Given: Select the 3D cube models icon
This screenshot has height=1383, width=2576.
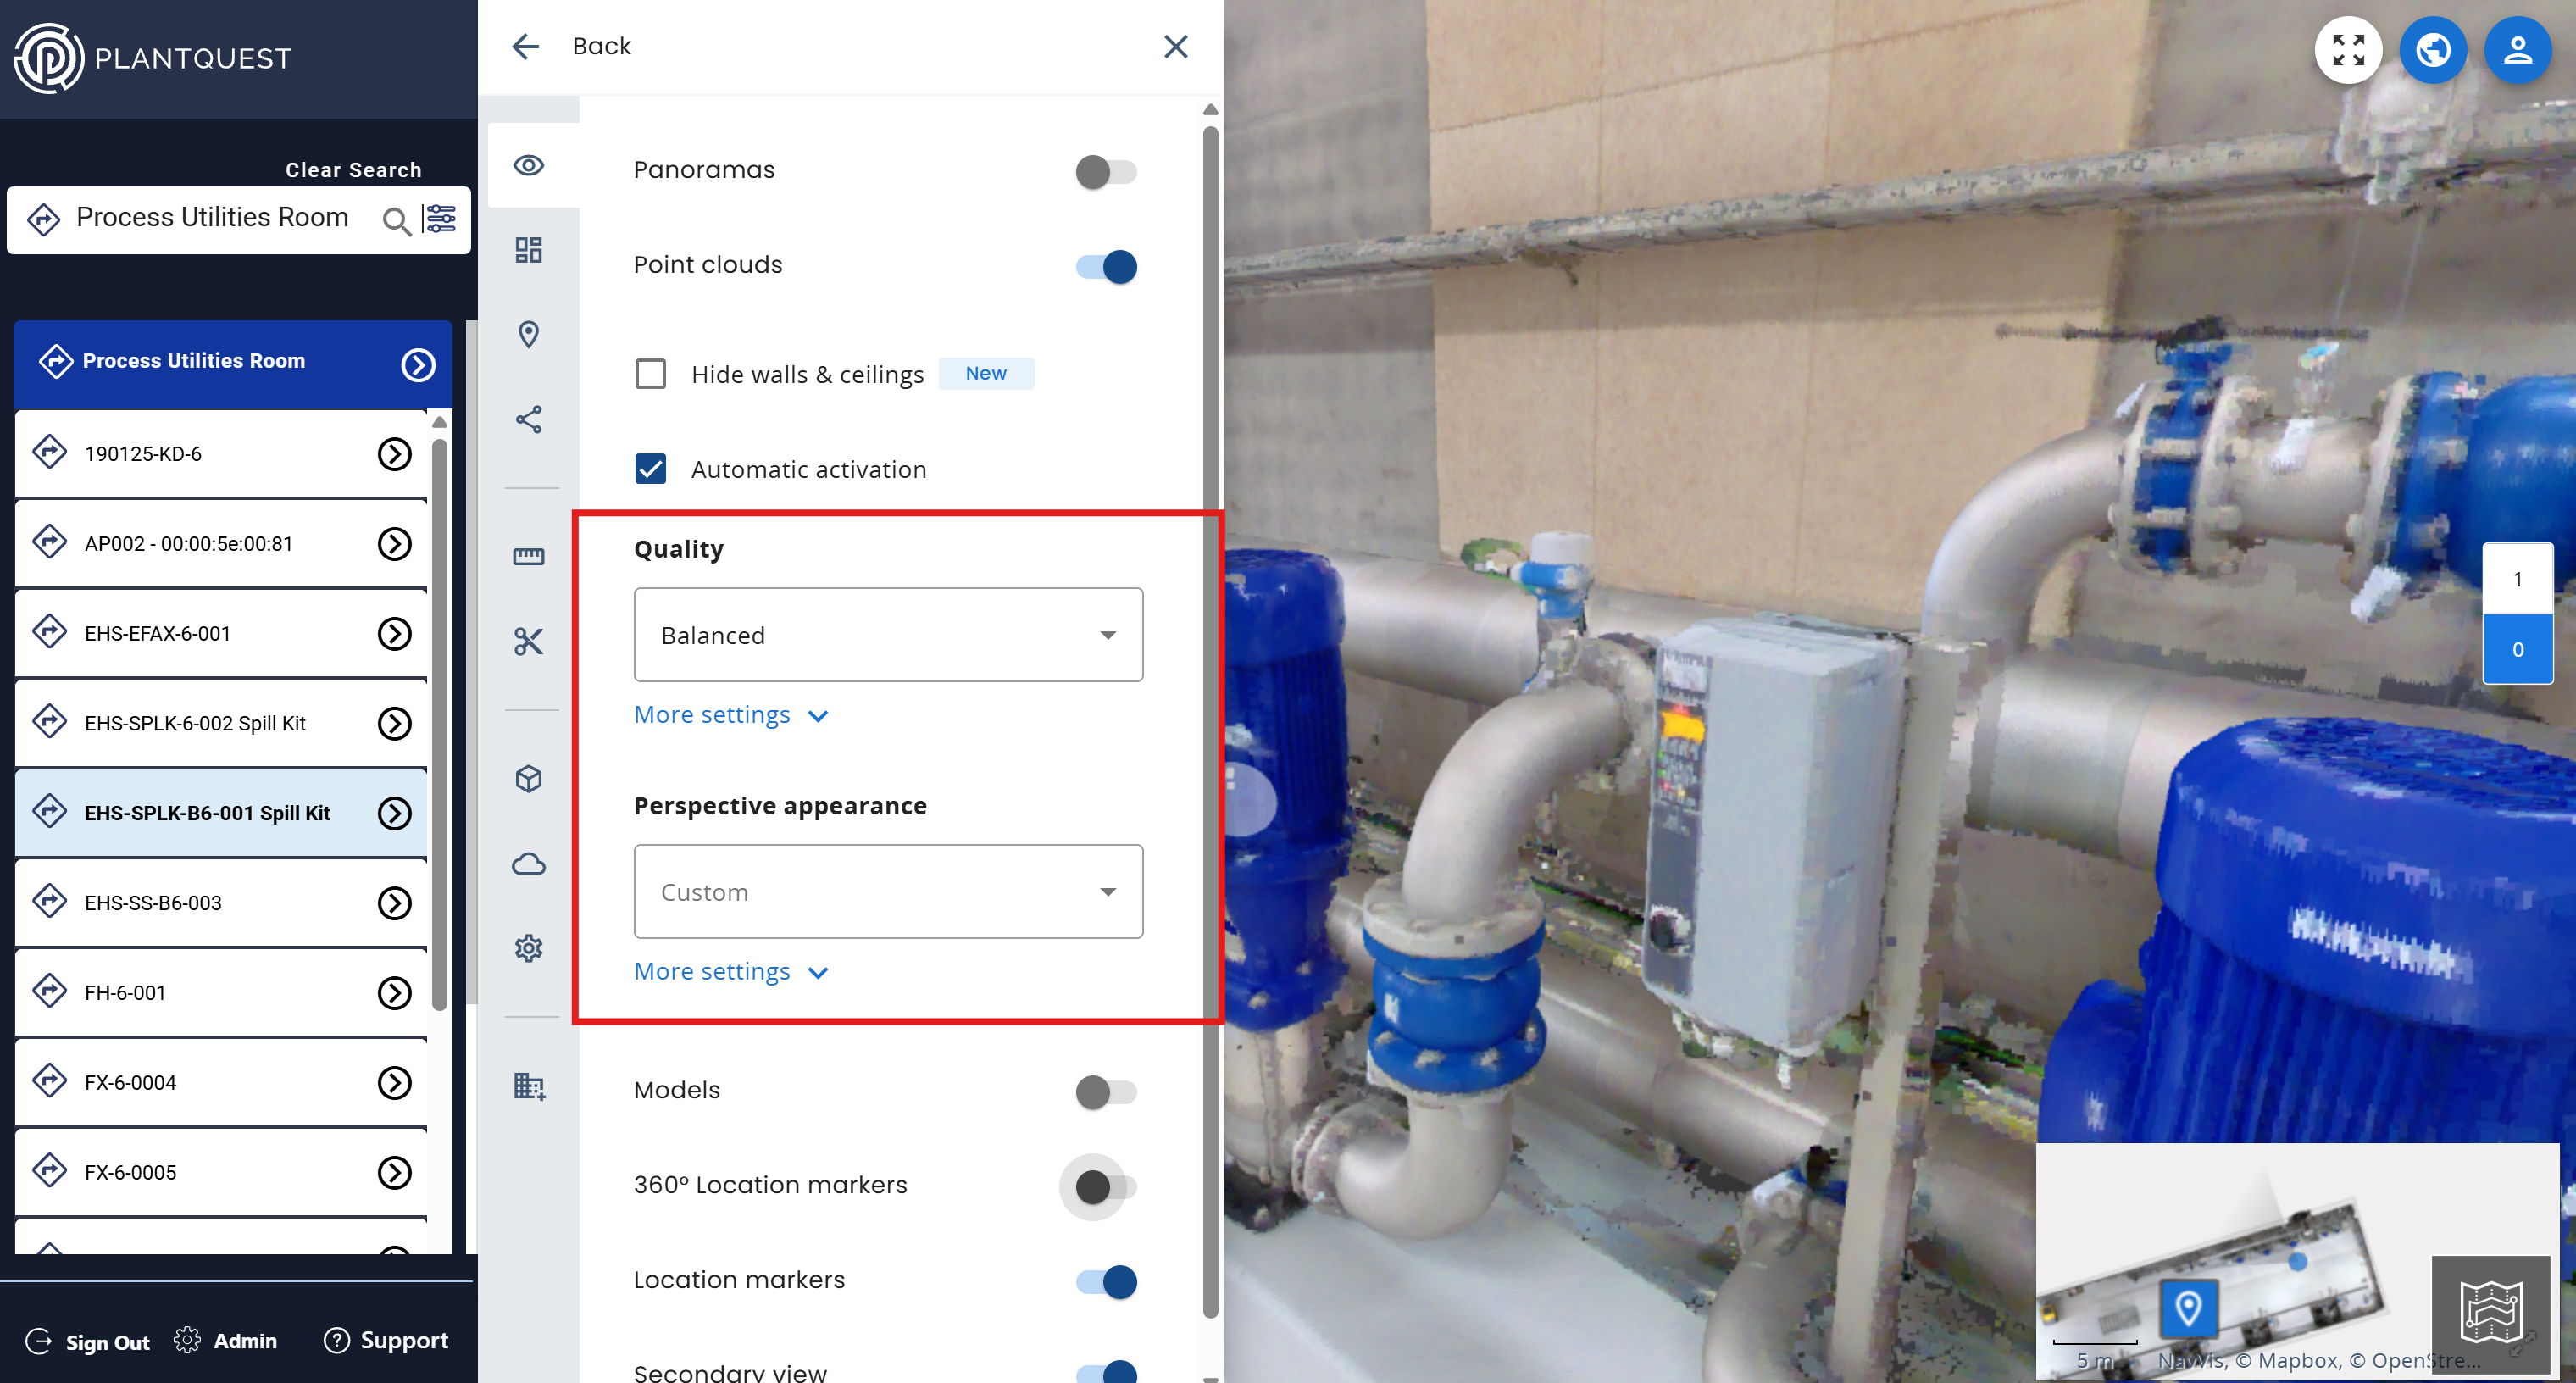Looking at the screenshot, I should 528,778.
